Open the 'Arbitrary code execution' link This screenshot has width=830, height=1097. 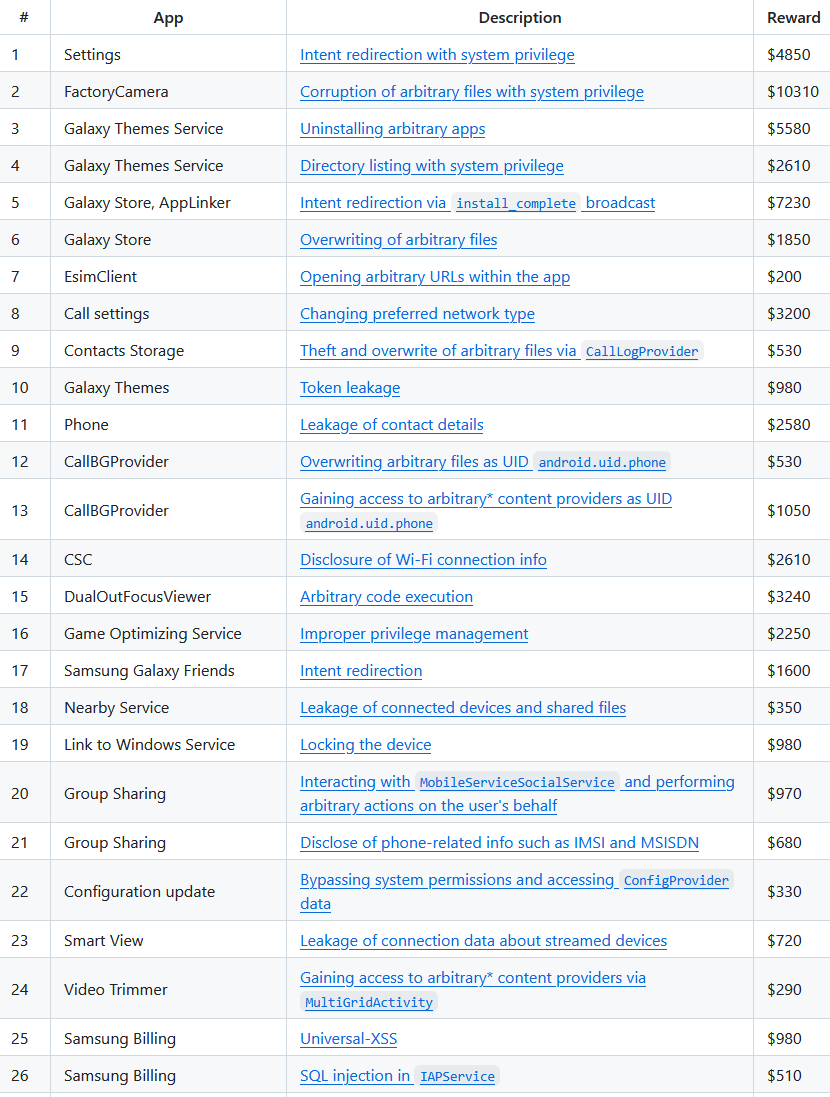[386, 597]
